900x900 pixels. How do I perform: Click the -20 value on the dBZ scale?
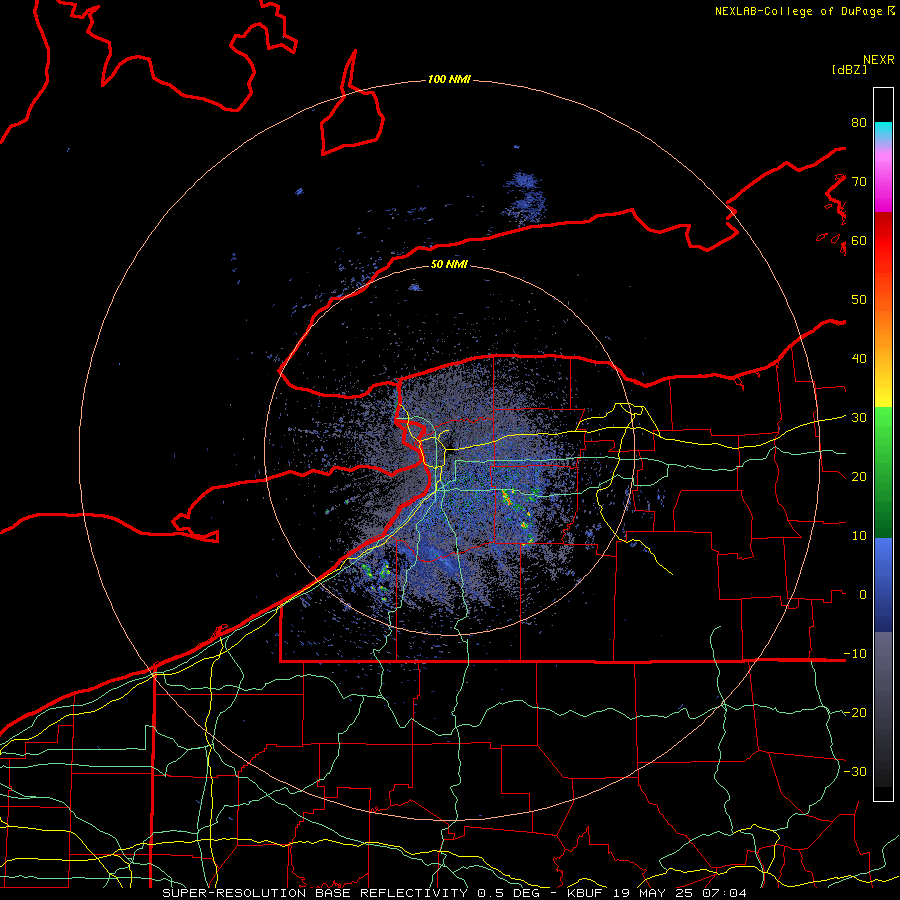click(855, 713)
